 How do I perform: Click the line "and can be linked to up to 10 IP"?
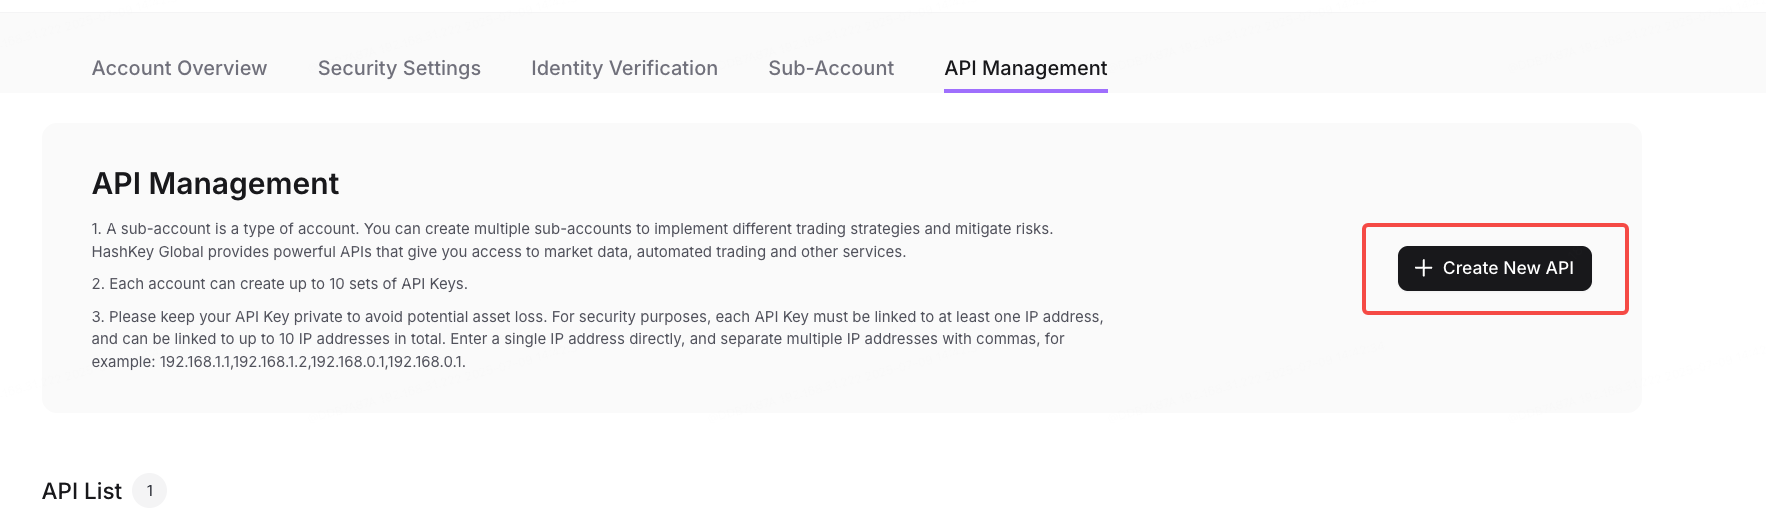578,339
